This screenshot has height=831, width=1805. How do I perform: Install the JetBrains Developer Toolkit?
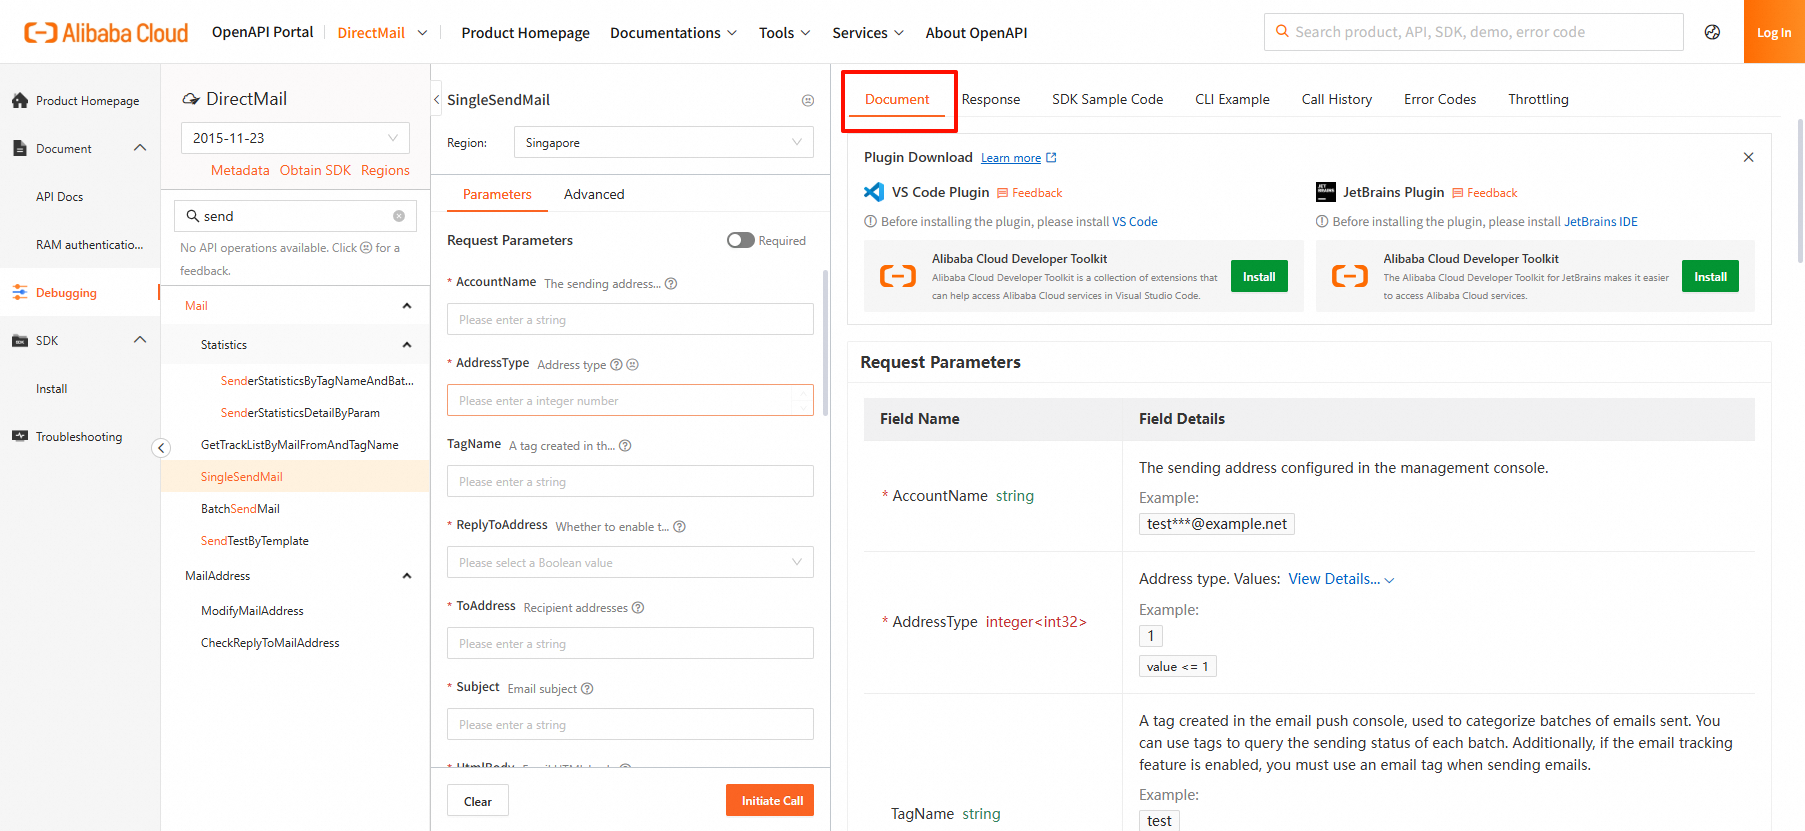1710,276
